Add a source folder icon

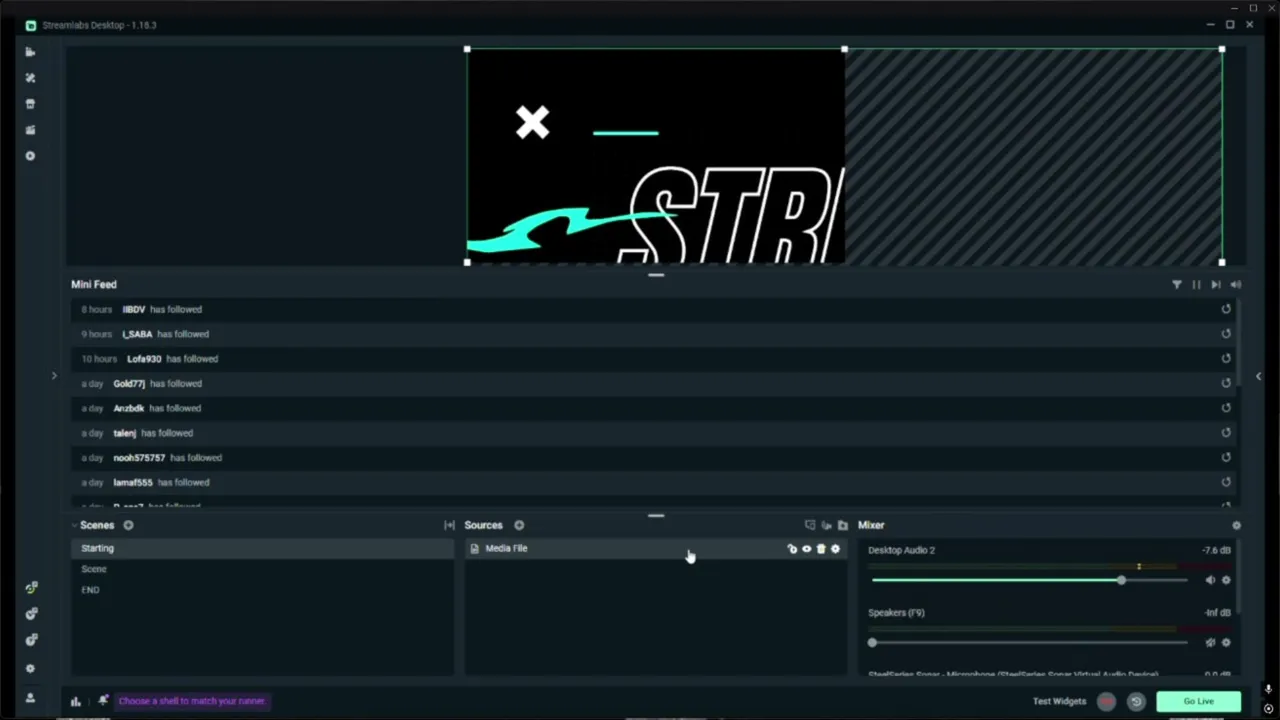[842, 525]
